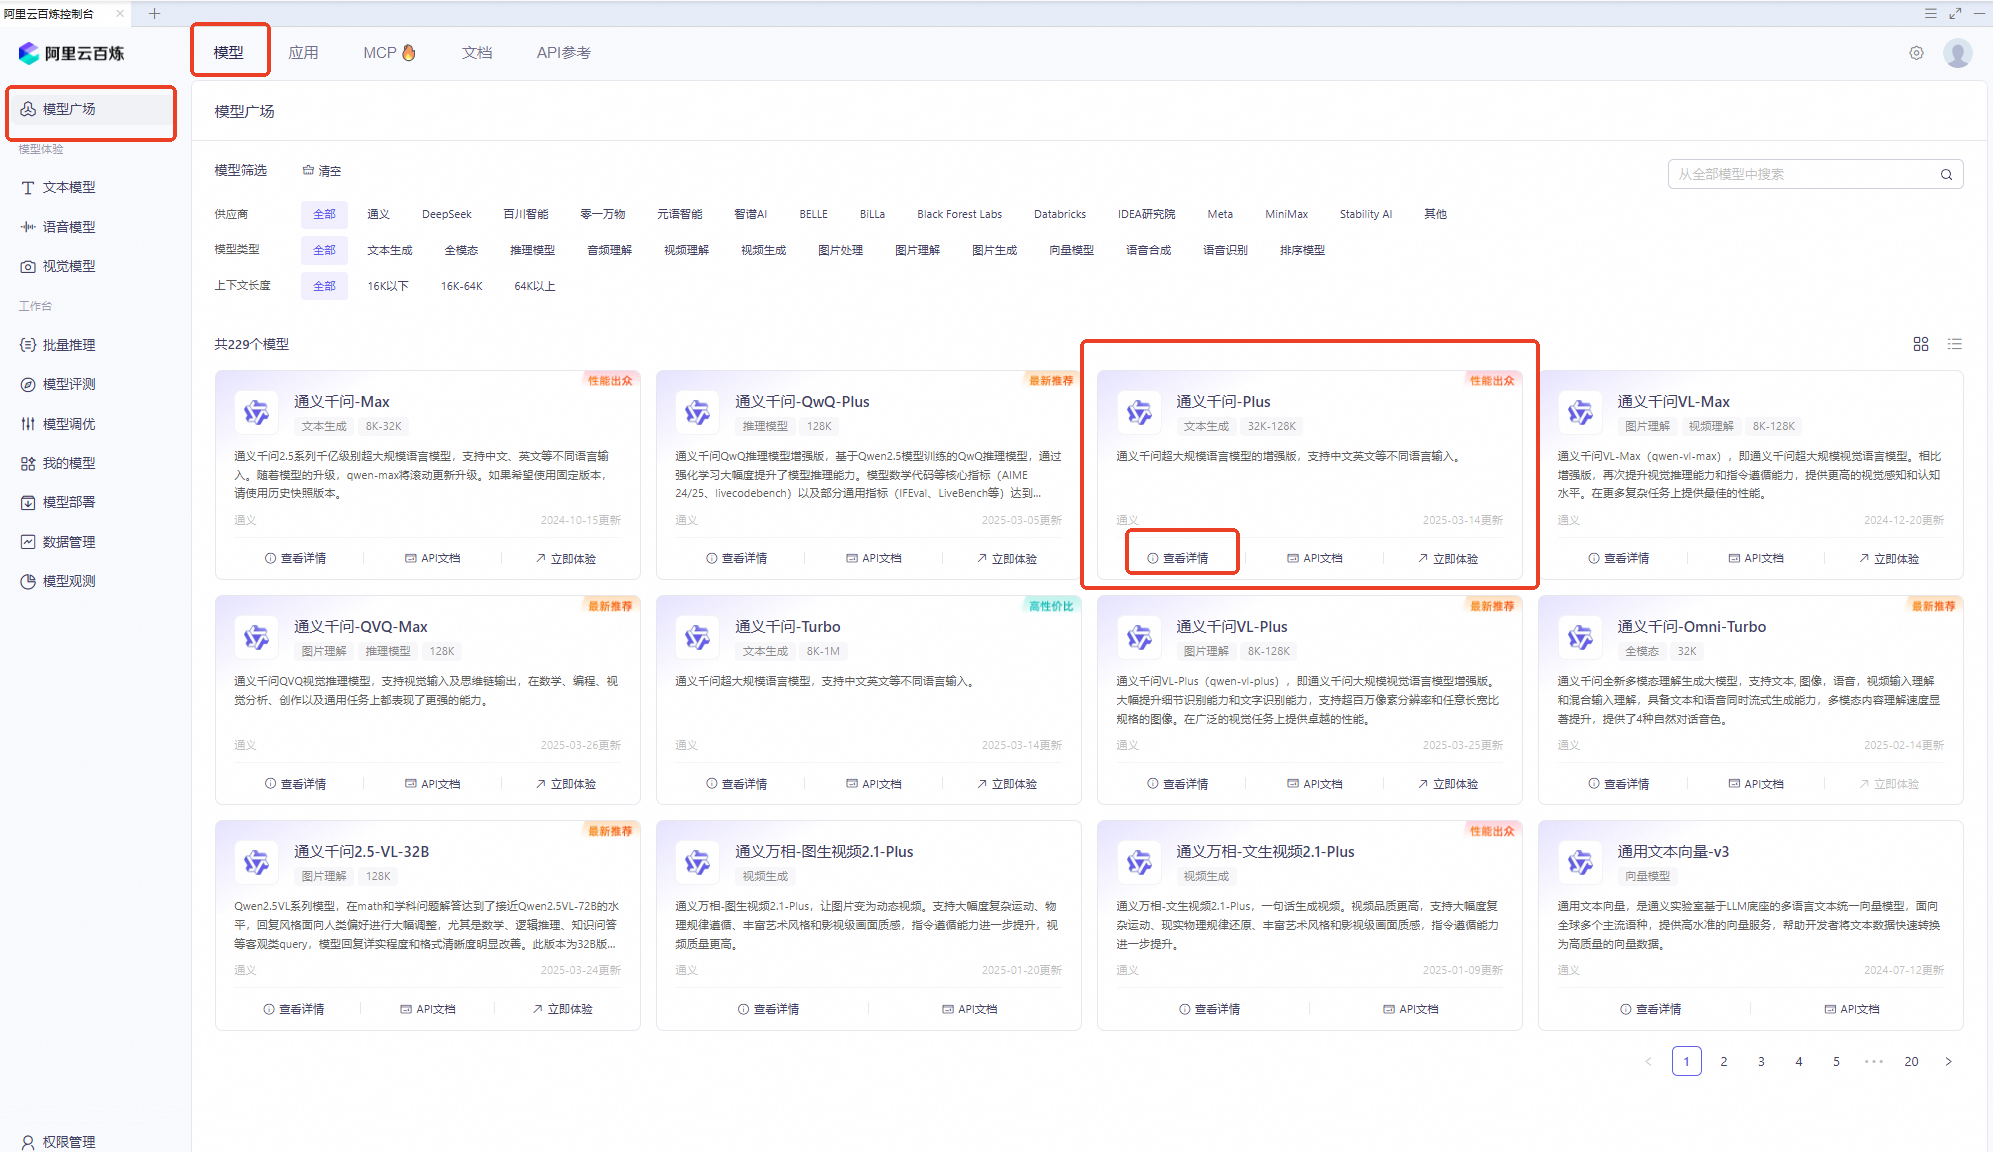Filter model type by 文本生成
The height and width of the screenshot is (1152, 1993).
coord(389,250)
